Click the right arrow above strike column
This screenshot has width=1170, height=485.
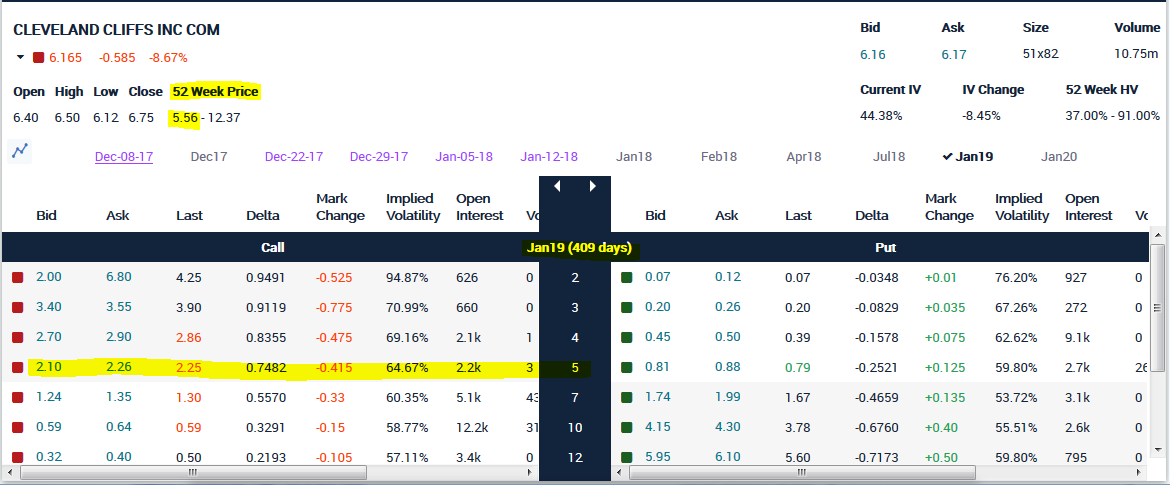[x=592, y=187]
